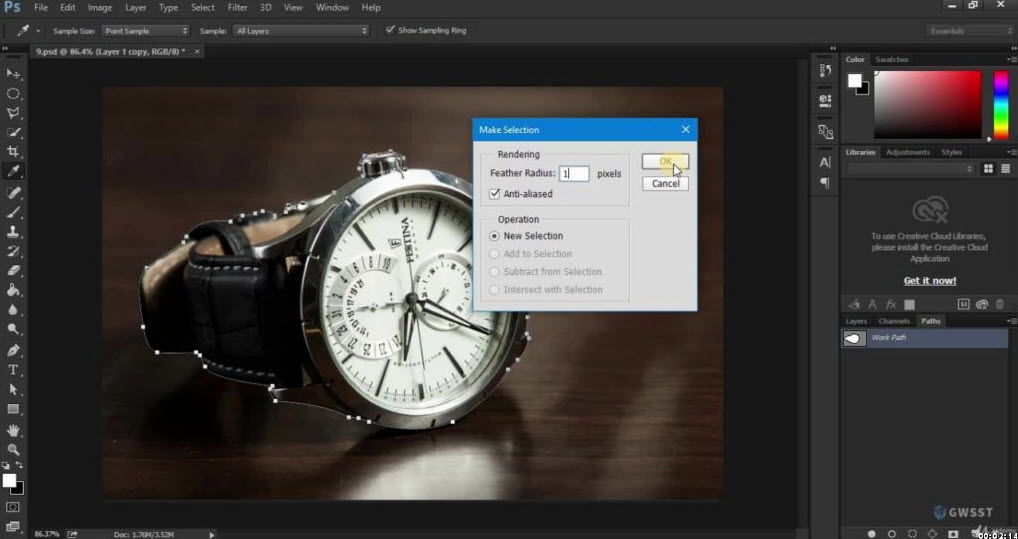Open the Select menu
1018x539 pixels.
point(203,8)
